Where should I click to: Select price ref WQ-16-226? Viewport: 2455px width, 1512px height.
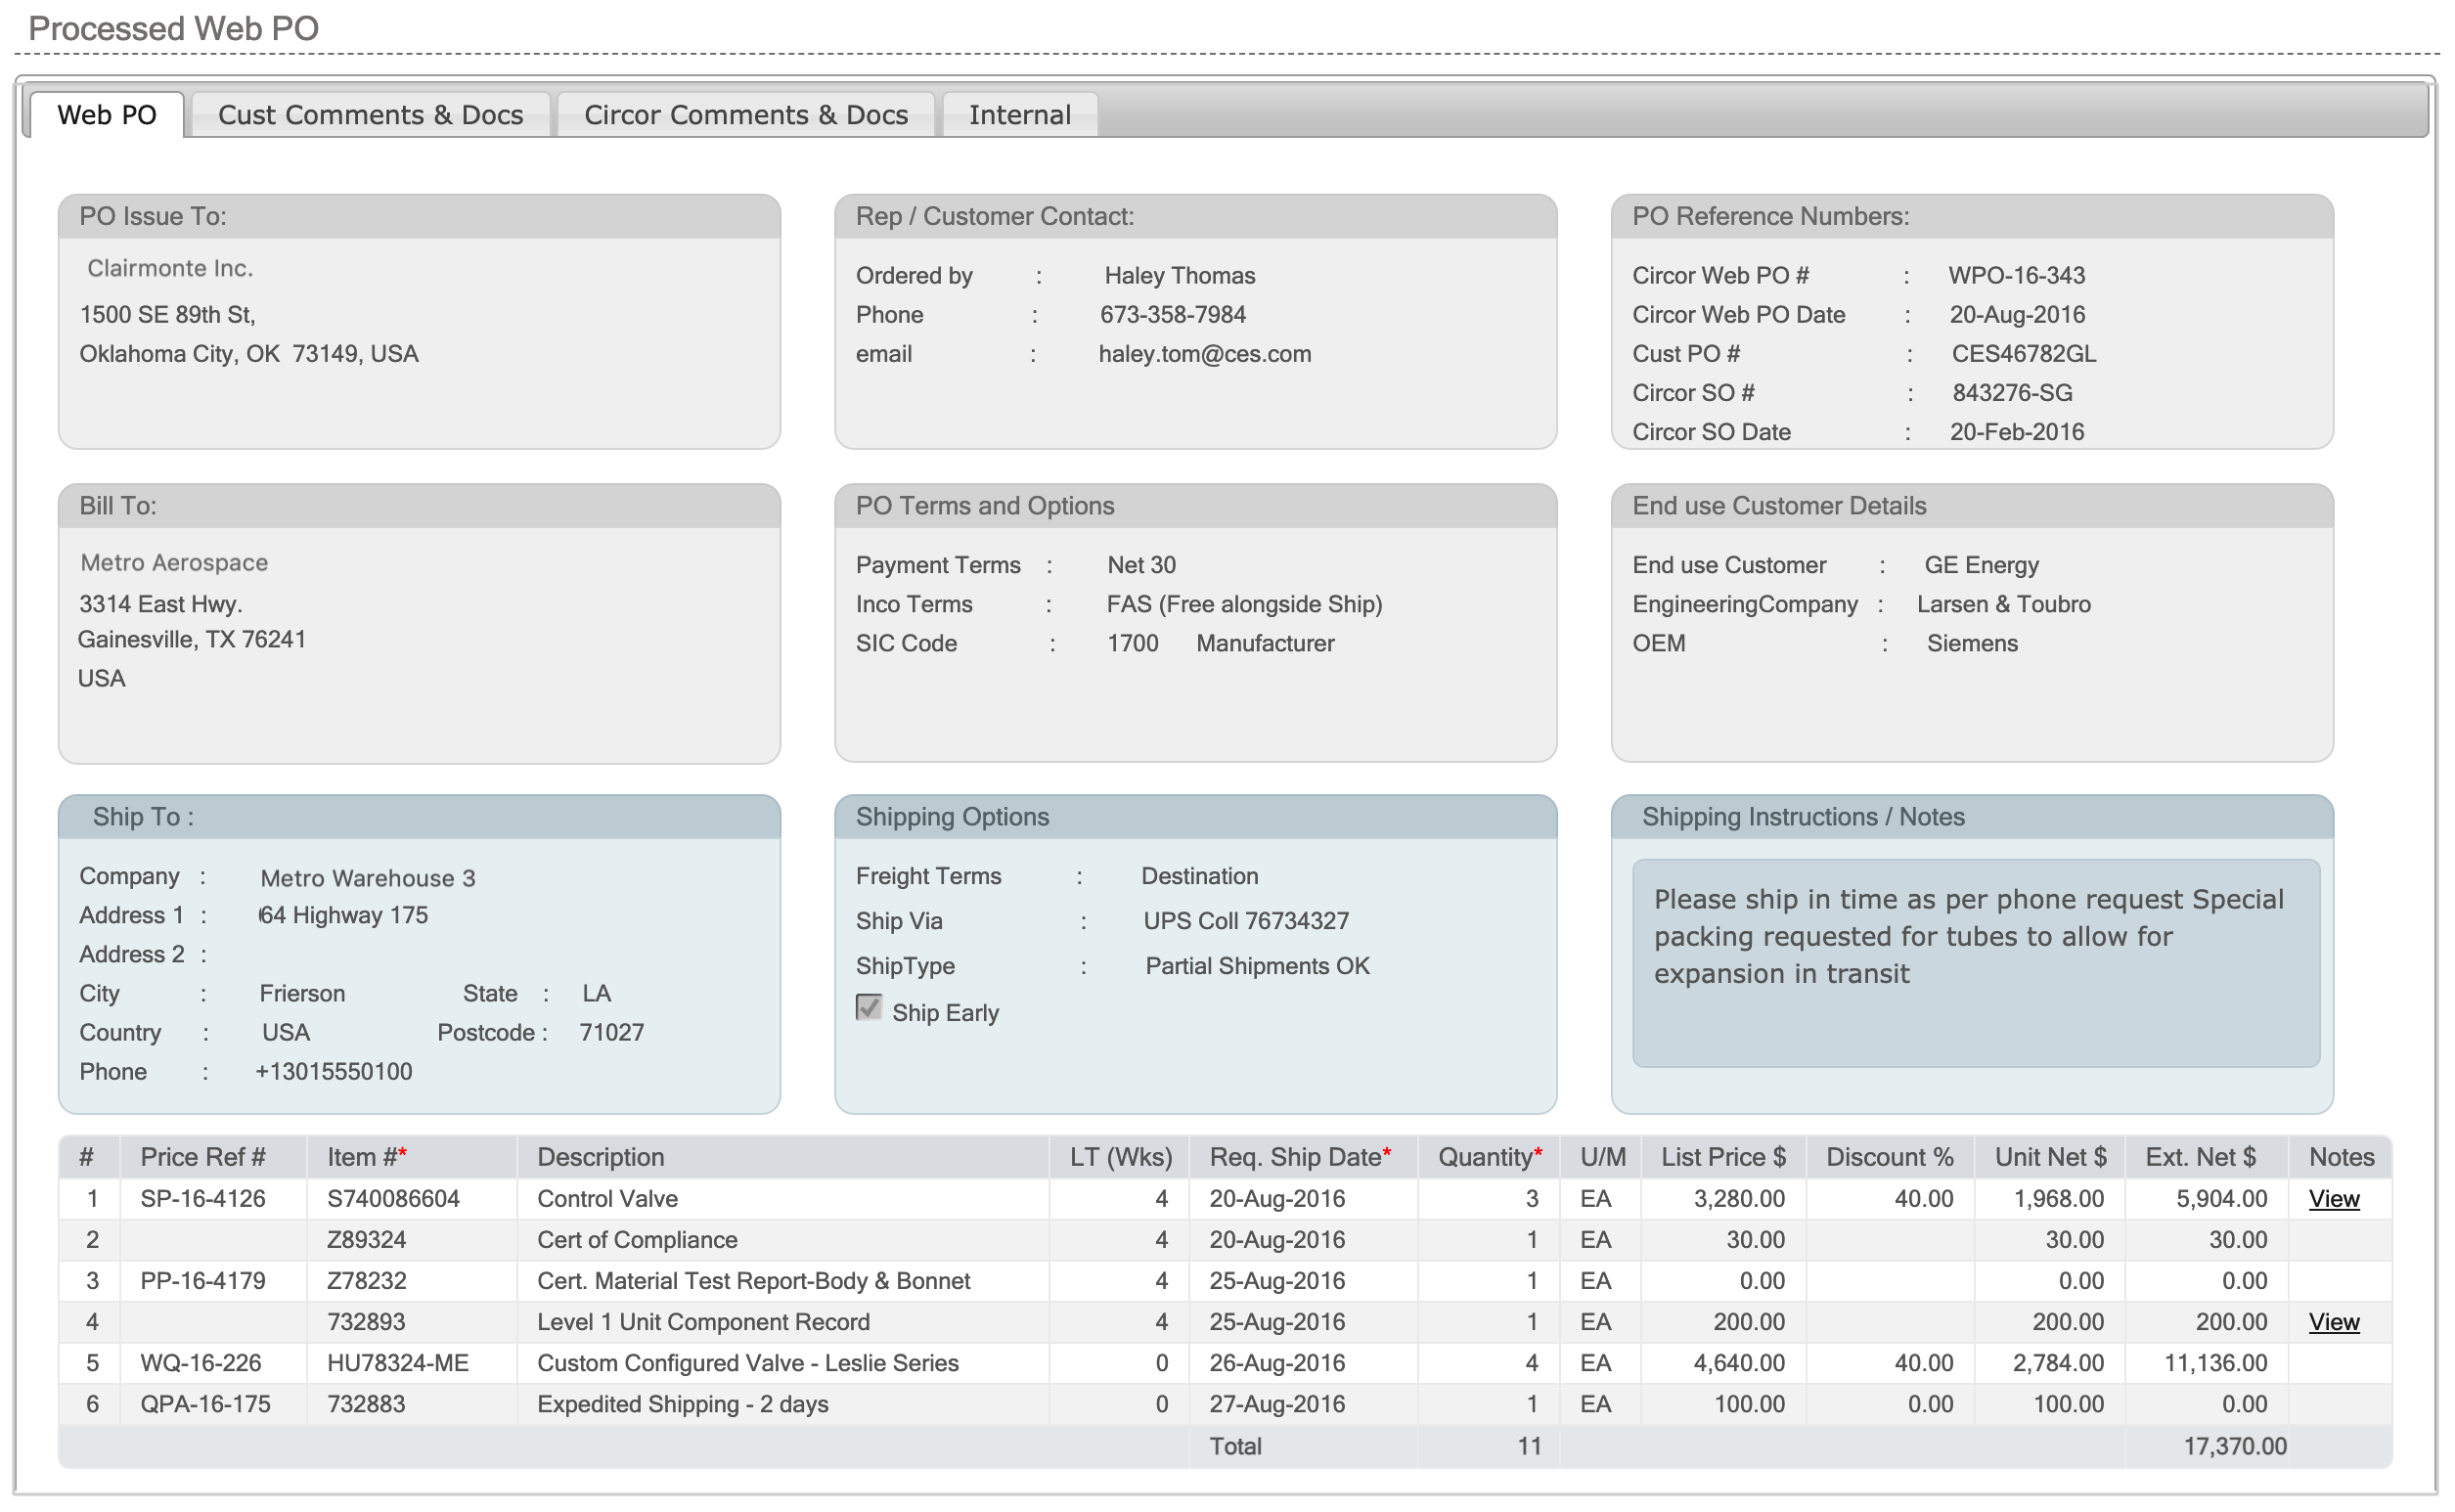[x=201, y=1363]
